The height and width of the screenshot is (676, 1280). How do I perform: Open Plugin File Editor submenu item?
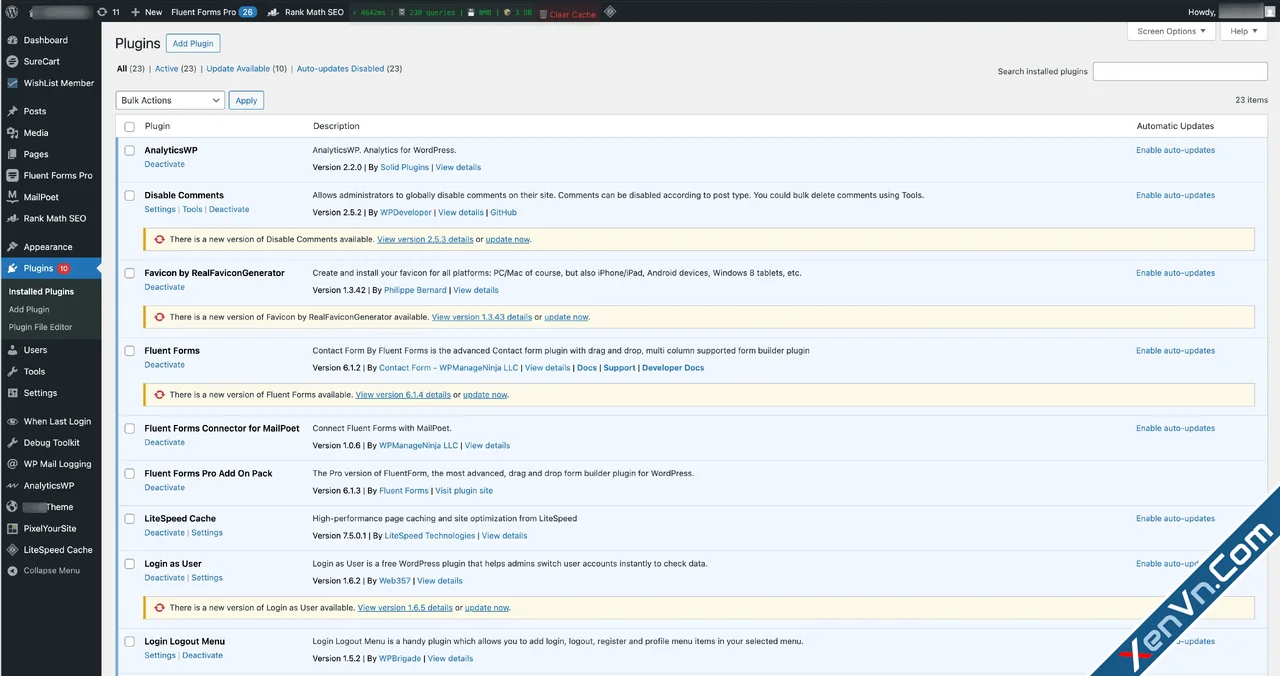tap(41, 327)
